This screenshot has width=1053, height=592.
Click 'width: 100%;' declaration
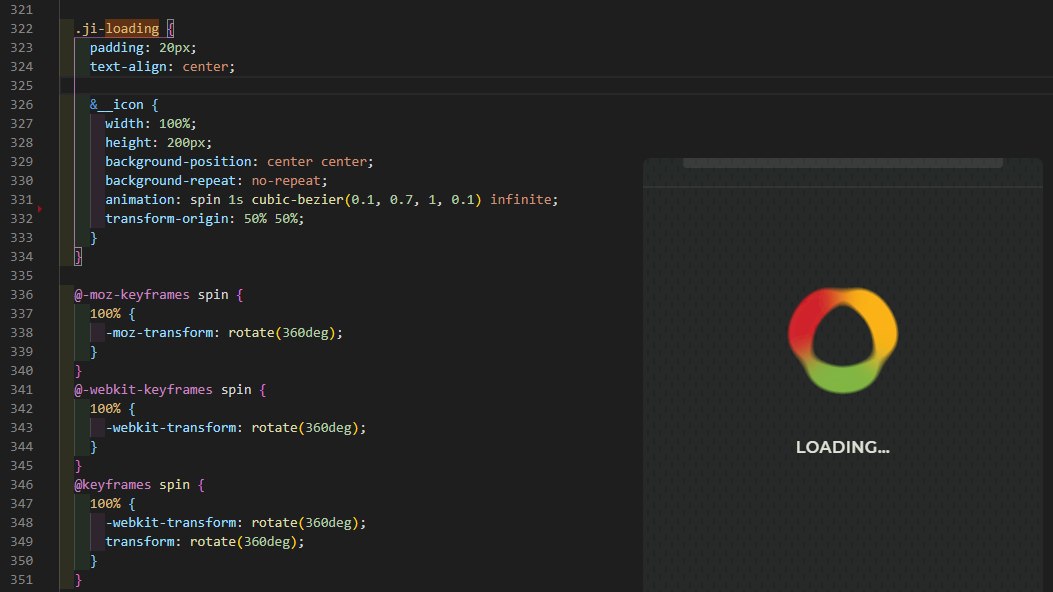coord(151,124)
